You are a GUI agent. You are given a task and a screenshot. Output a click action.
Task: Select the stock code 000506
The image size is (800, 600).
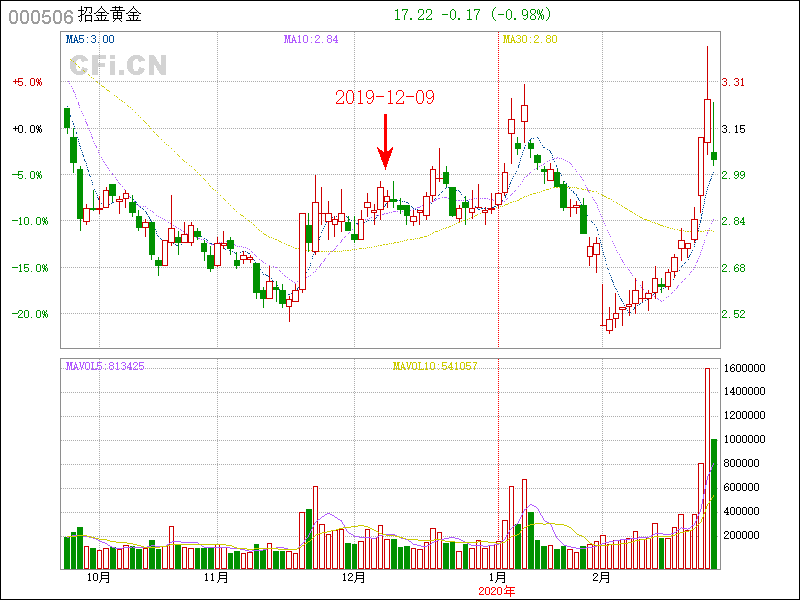pyautogui.click(x=40, y=16)
